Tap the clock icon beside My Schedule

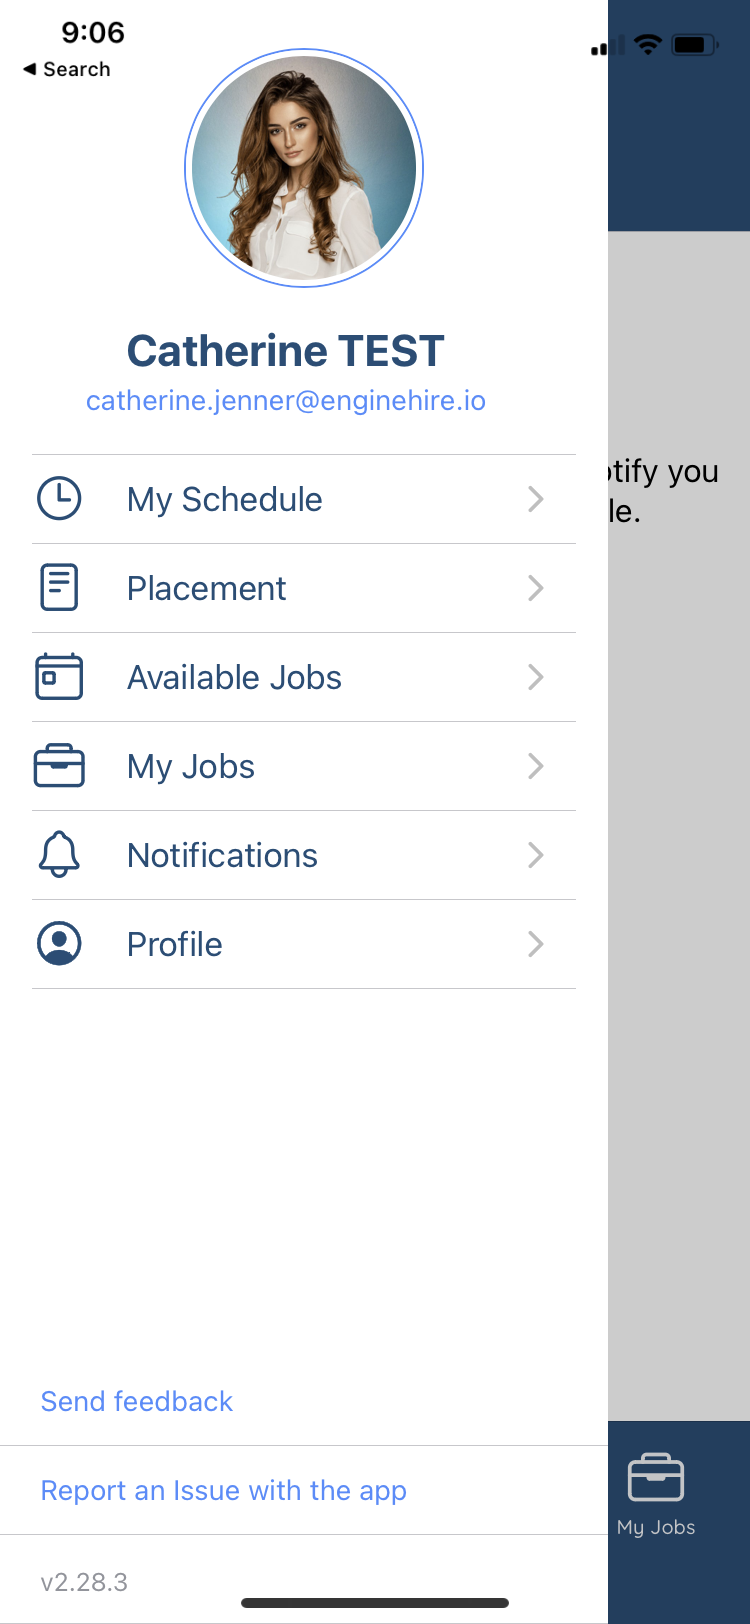click(x=59, y=499)
